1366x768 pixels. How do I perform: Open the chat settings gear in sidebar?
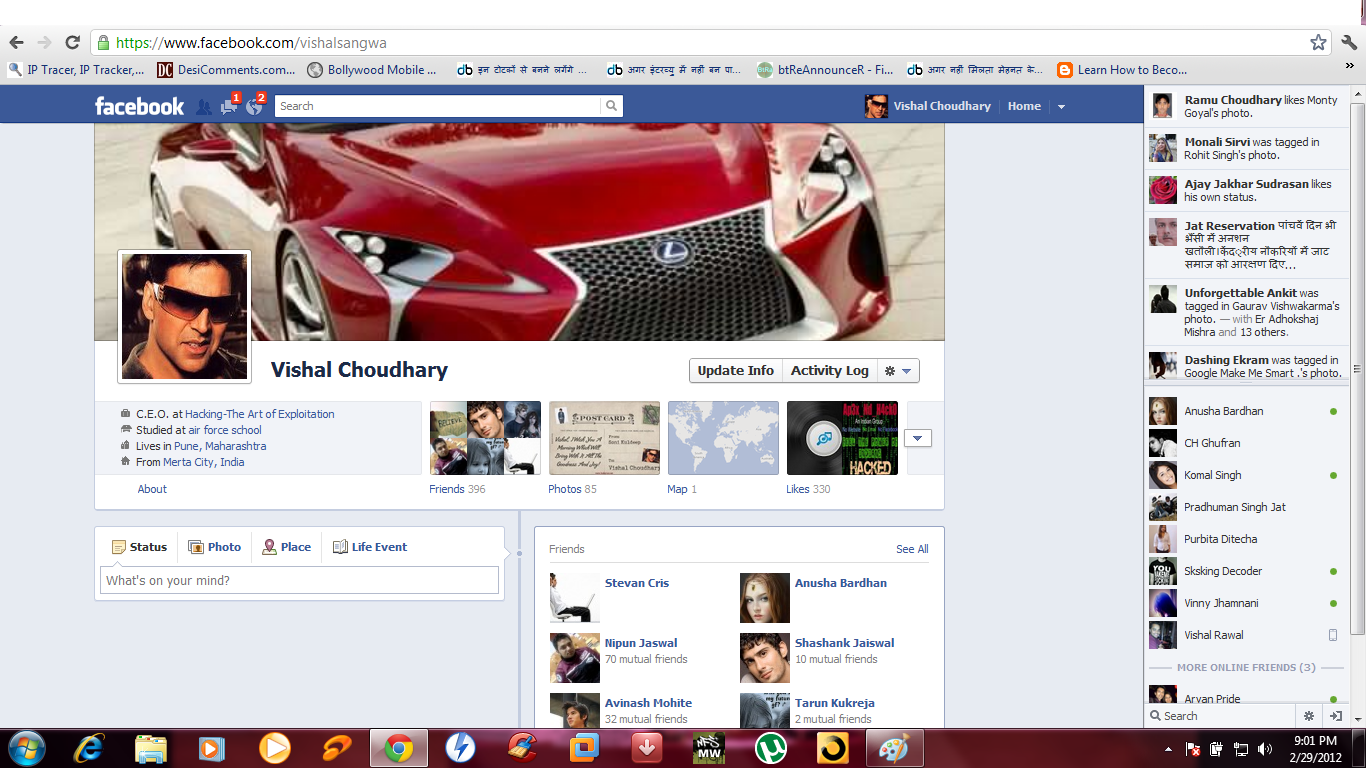pyautogui.click(x=1309, y=716)
